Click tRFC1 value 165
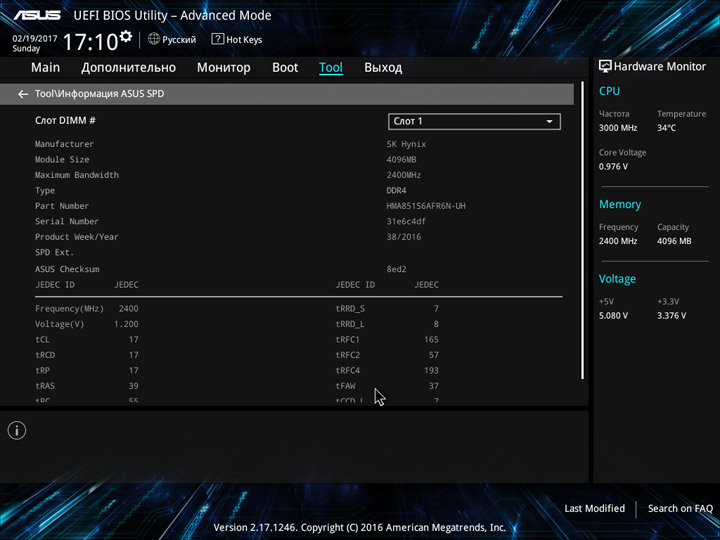 pos(431,340)
